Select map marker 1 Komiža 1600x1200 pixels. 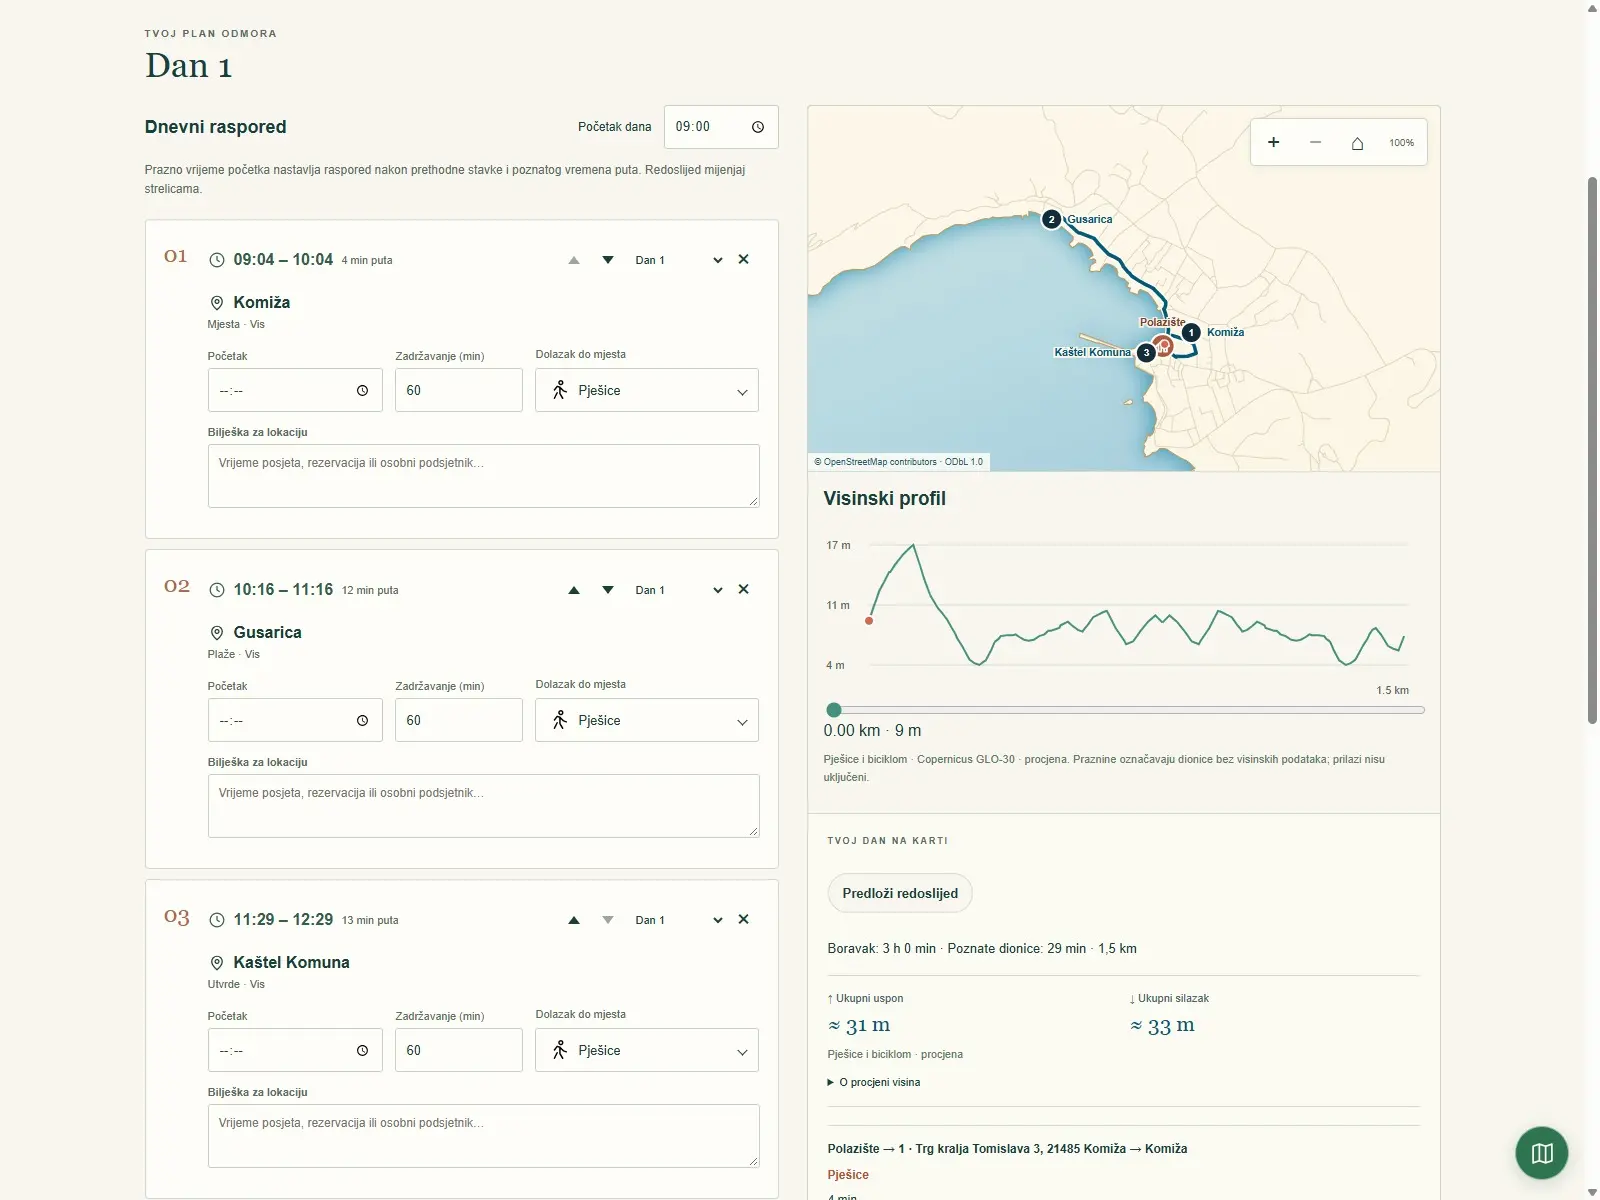pos(1190,332)
